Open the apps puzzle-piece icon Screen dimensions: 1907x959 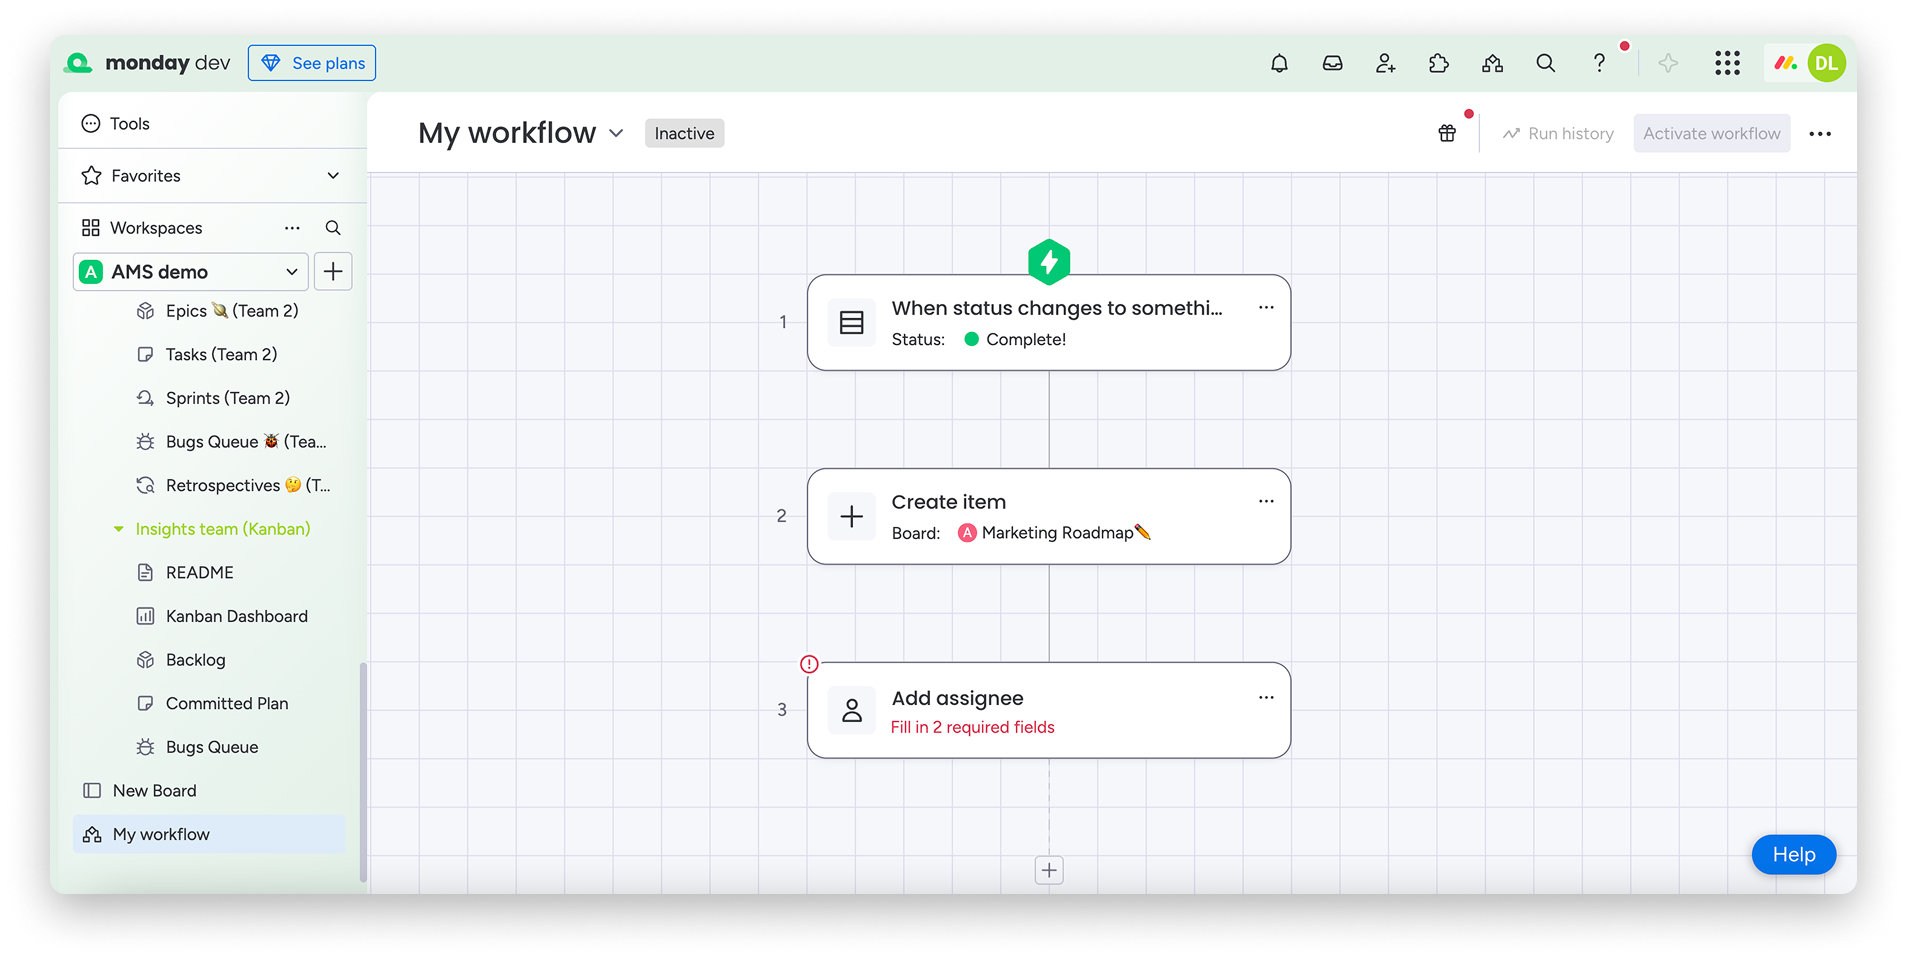pos(1438,63)
